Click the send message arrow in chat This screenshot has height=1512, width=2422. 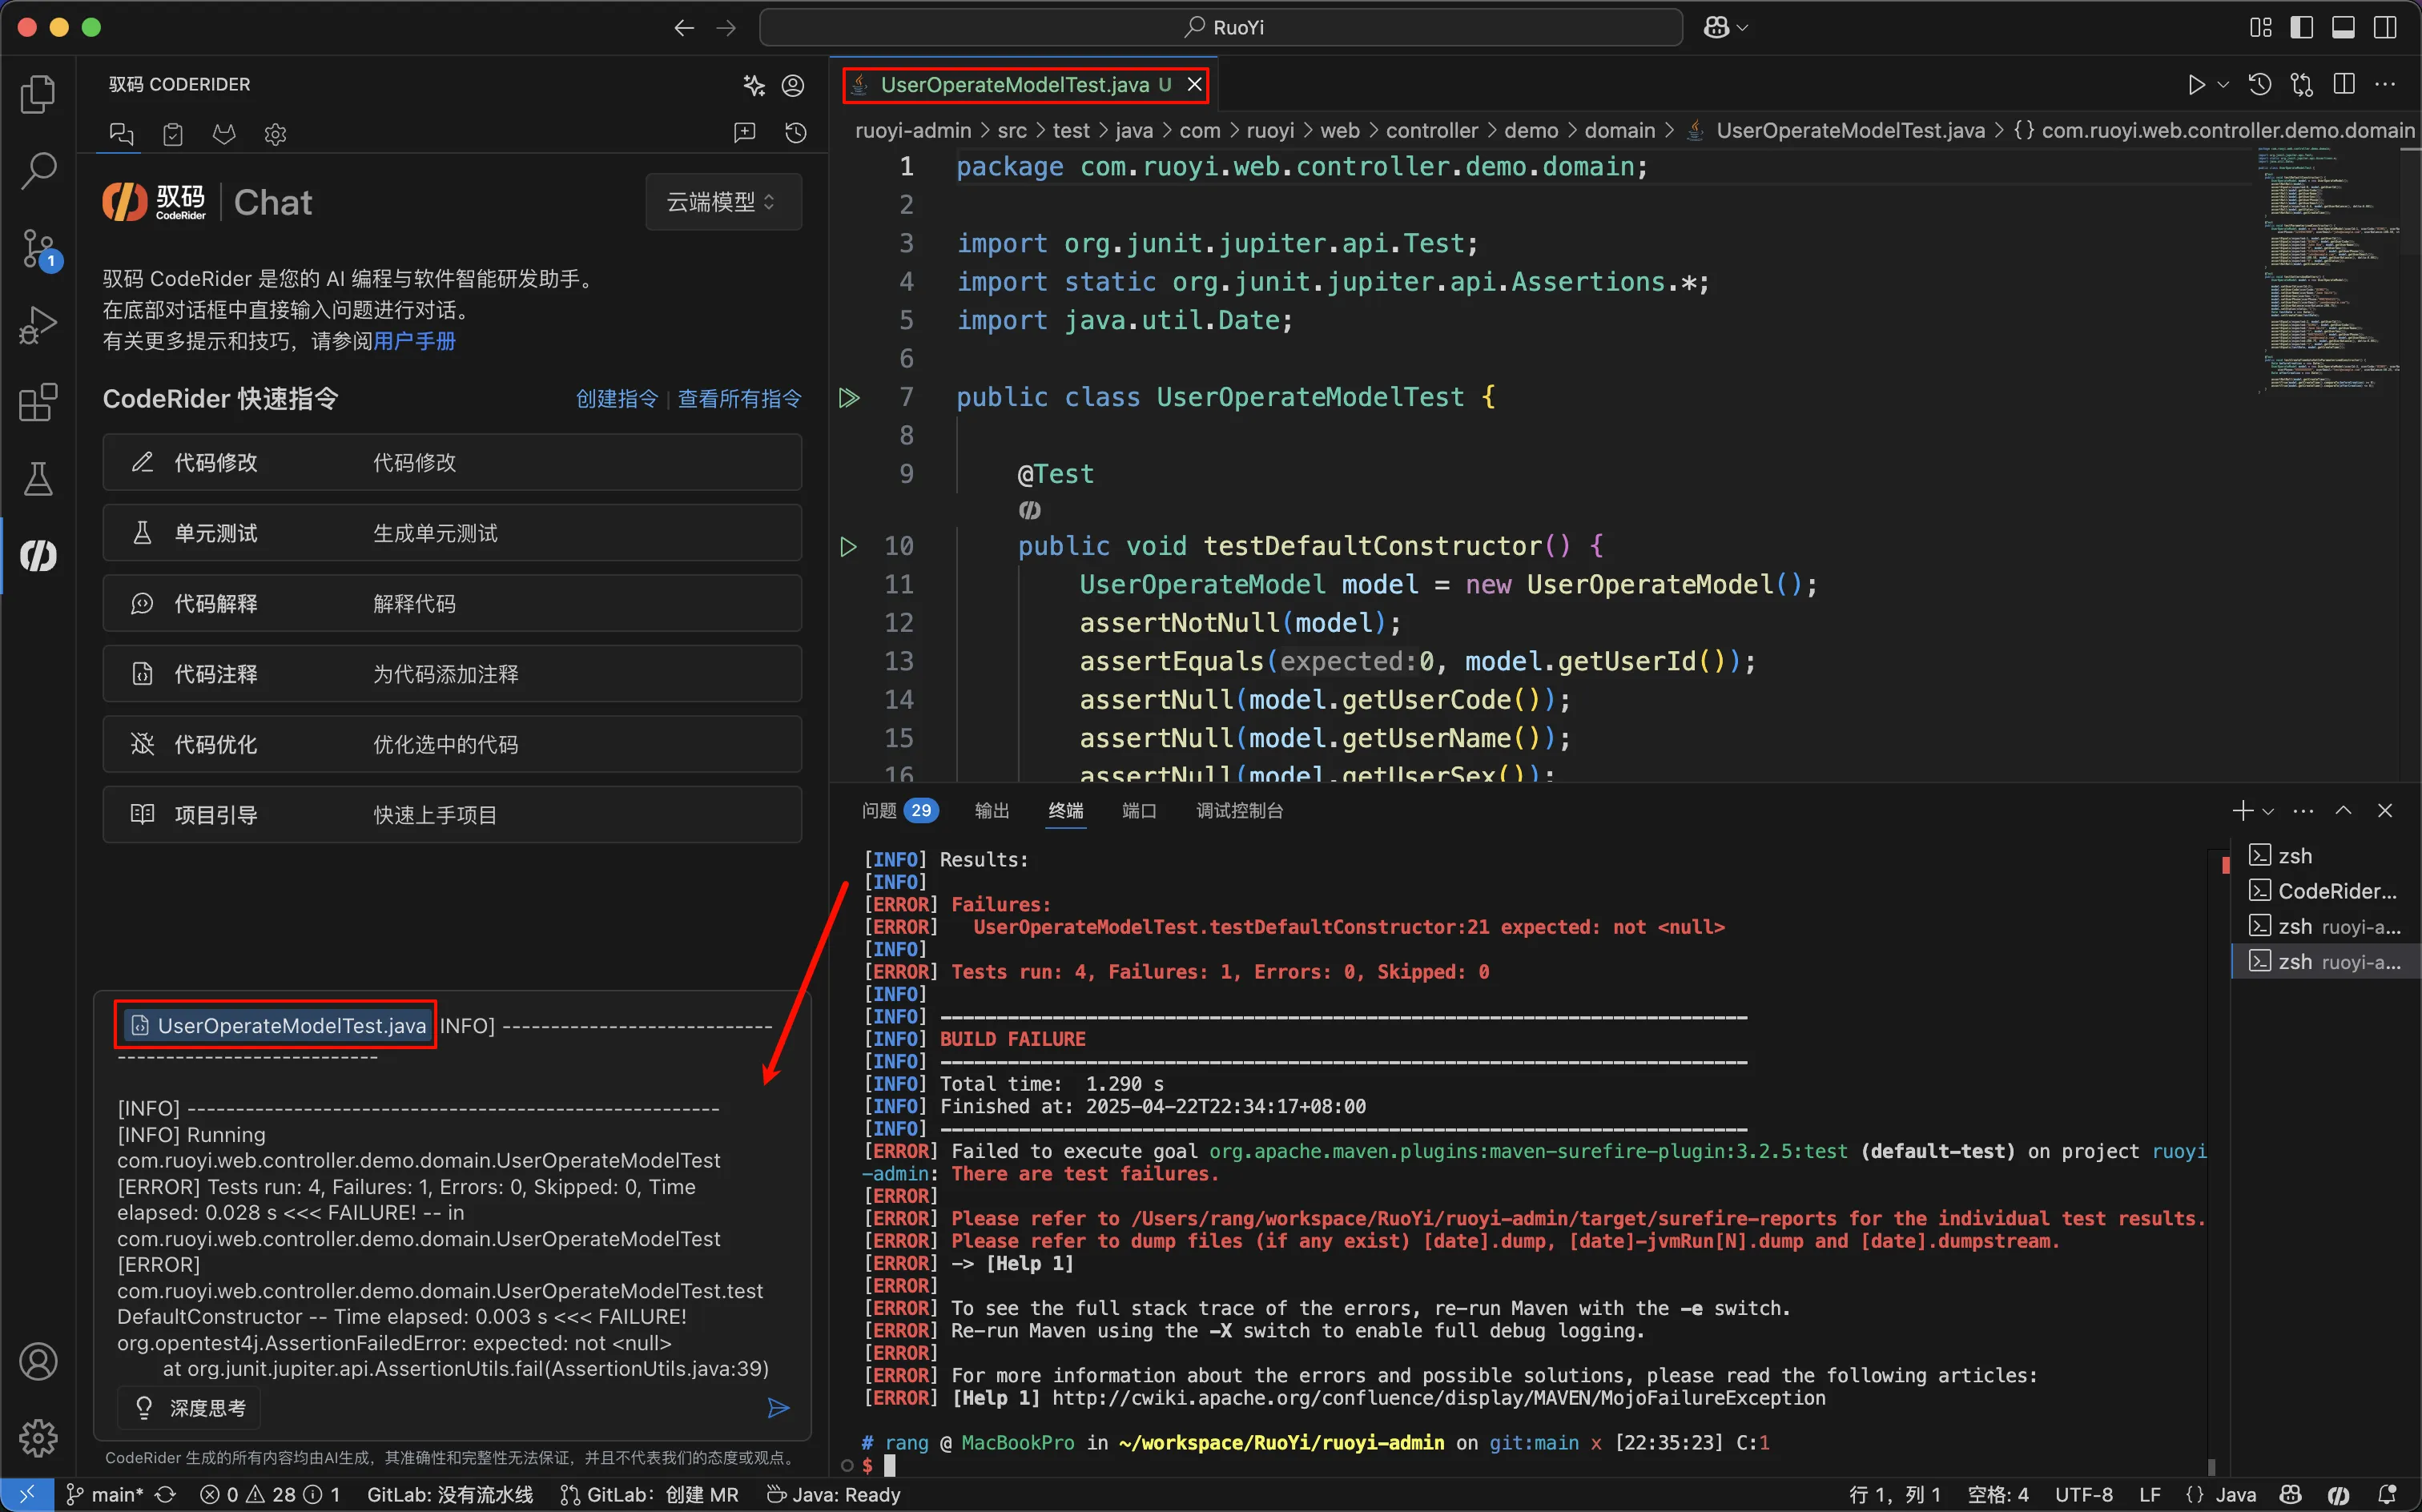778,1408
